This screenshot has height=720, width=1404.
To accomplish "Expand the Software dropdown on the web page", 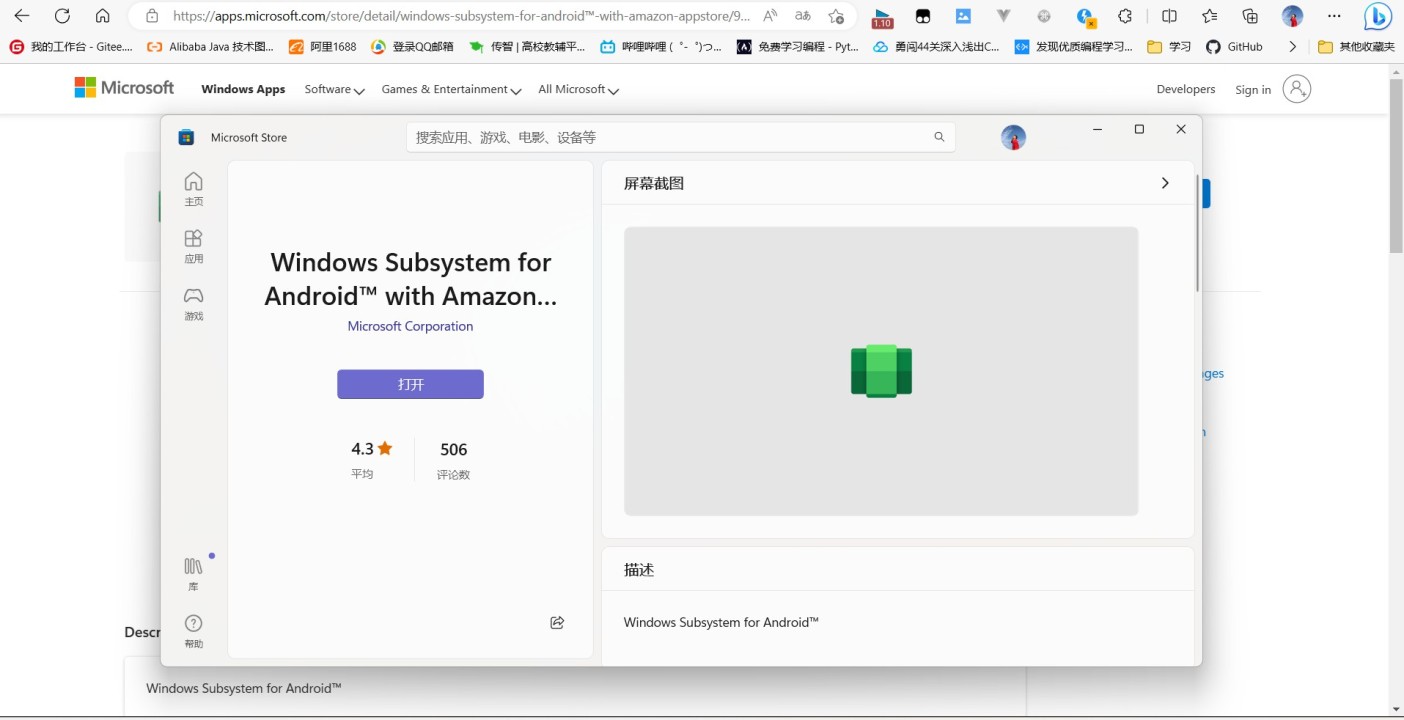I will tap(334, 89).
